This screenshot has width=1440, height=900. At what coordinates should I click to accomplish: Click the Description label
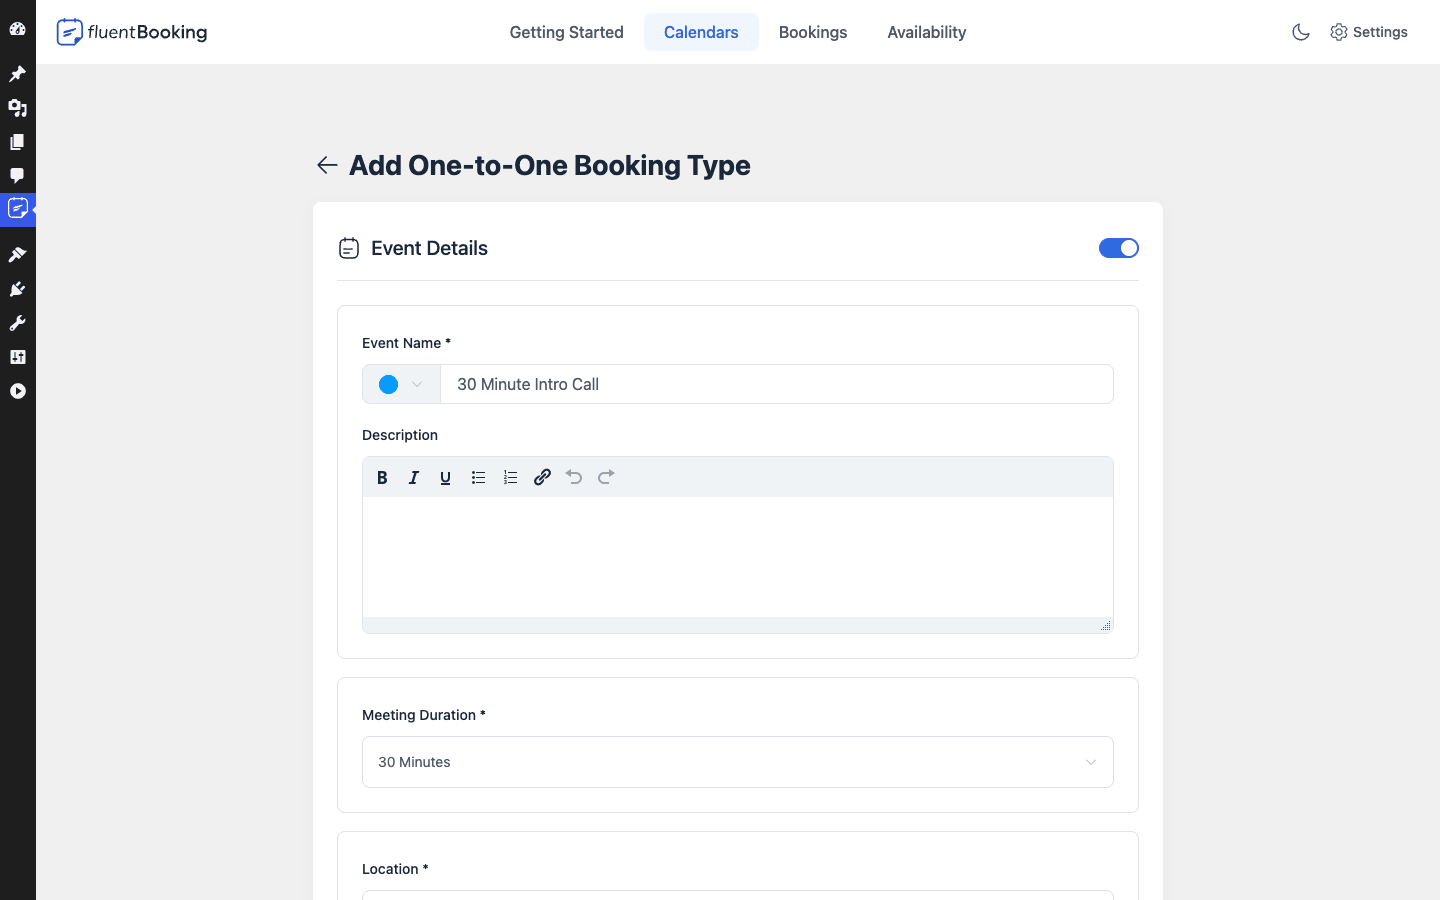coord(400,435)
